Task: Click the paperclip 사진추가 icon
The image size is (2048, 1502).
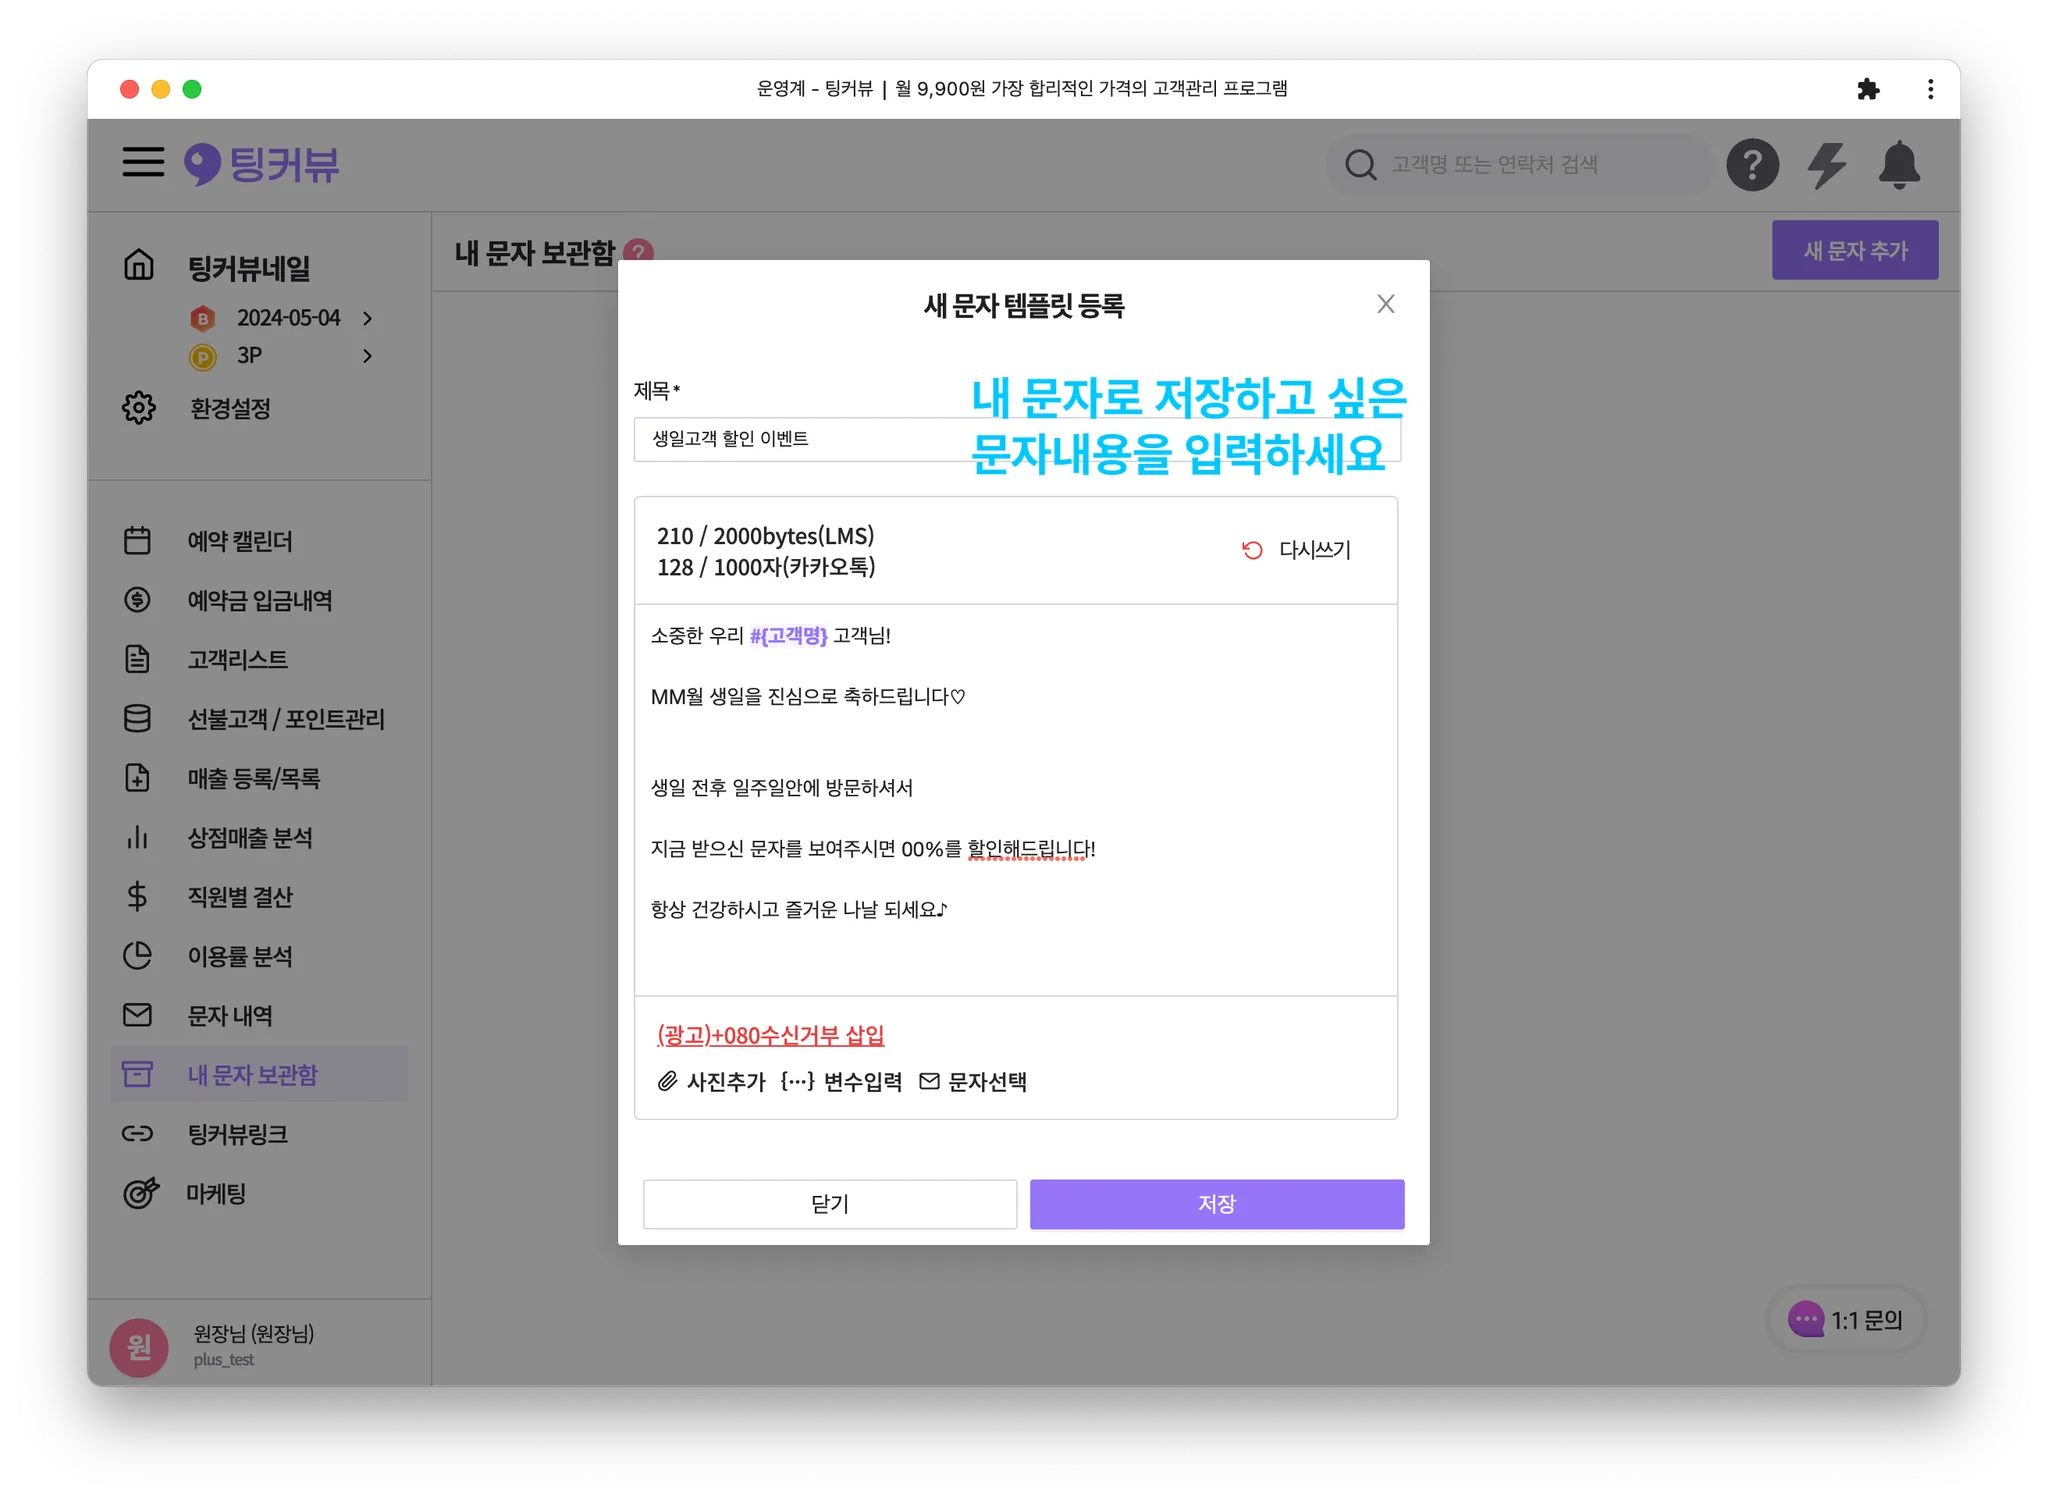Action: (x=667, y=1081)
